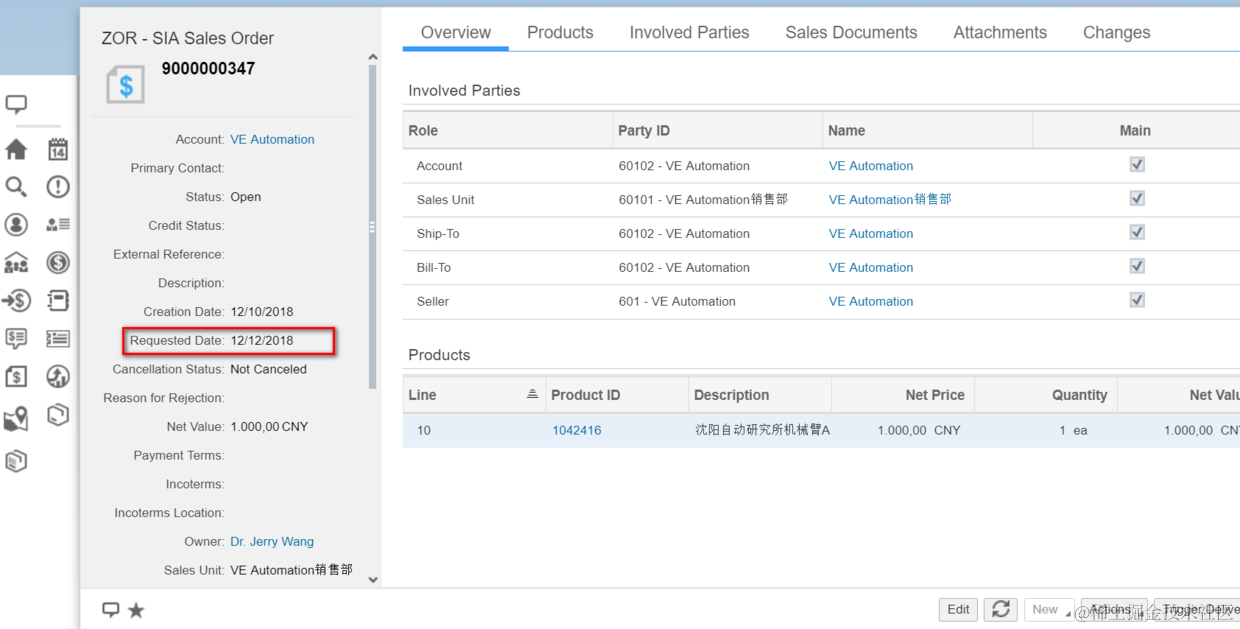
Task: Open the map with location pin icon
Action: coord(16,419)
